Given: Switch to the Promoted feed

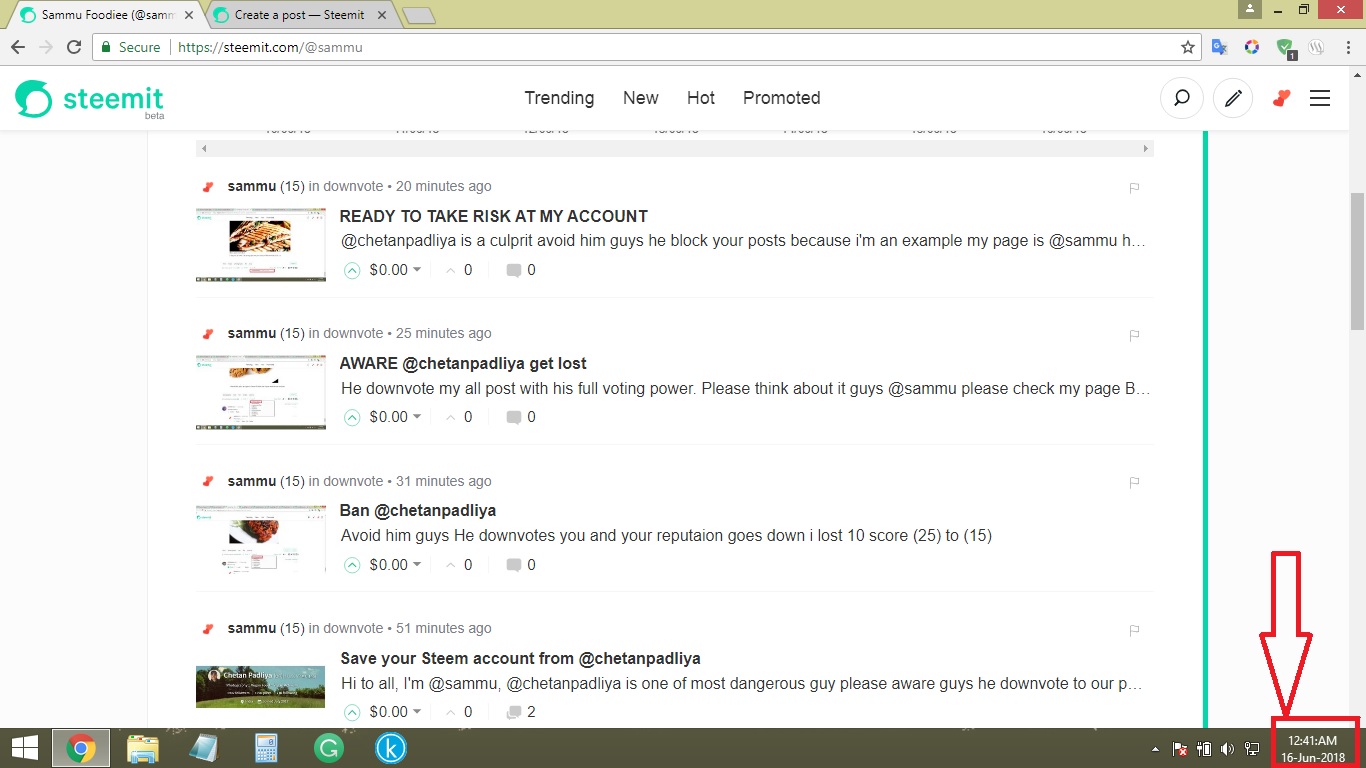Looking at the screenshot, I should tap(781, 98).
